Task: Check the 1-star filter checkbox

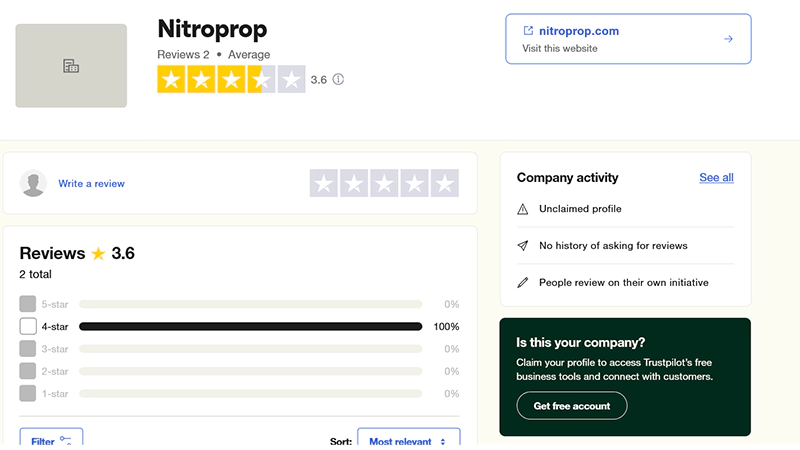Action: [28, 394]
